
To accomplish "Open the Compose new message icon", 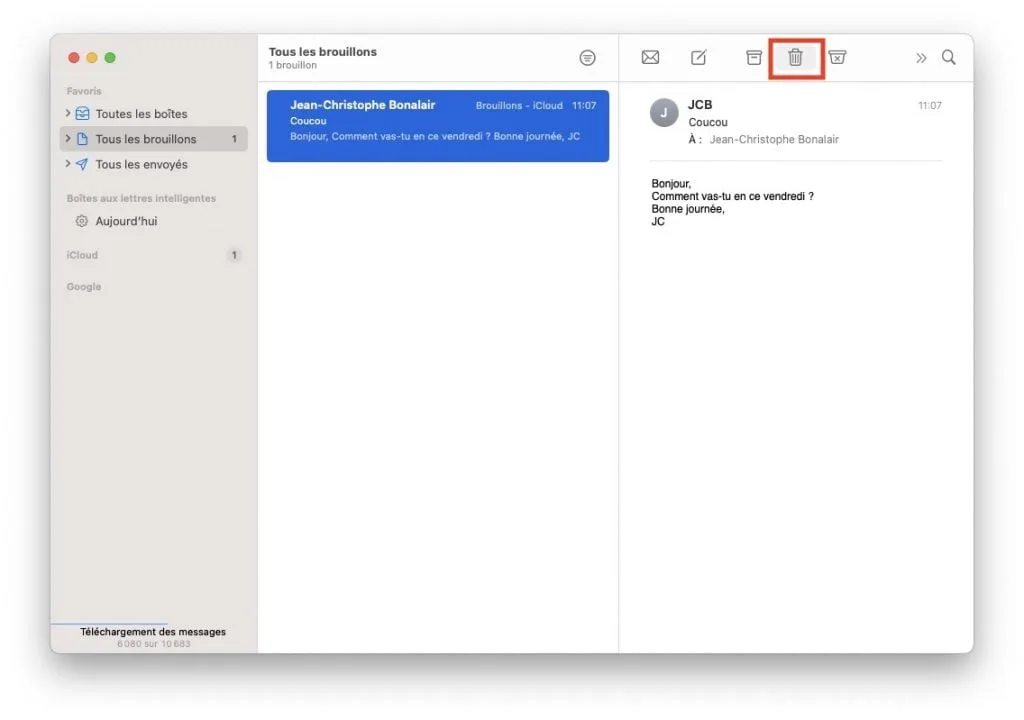I will [699, 57].
